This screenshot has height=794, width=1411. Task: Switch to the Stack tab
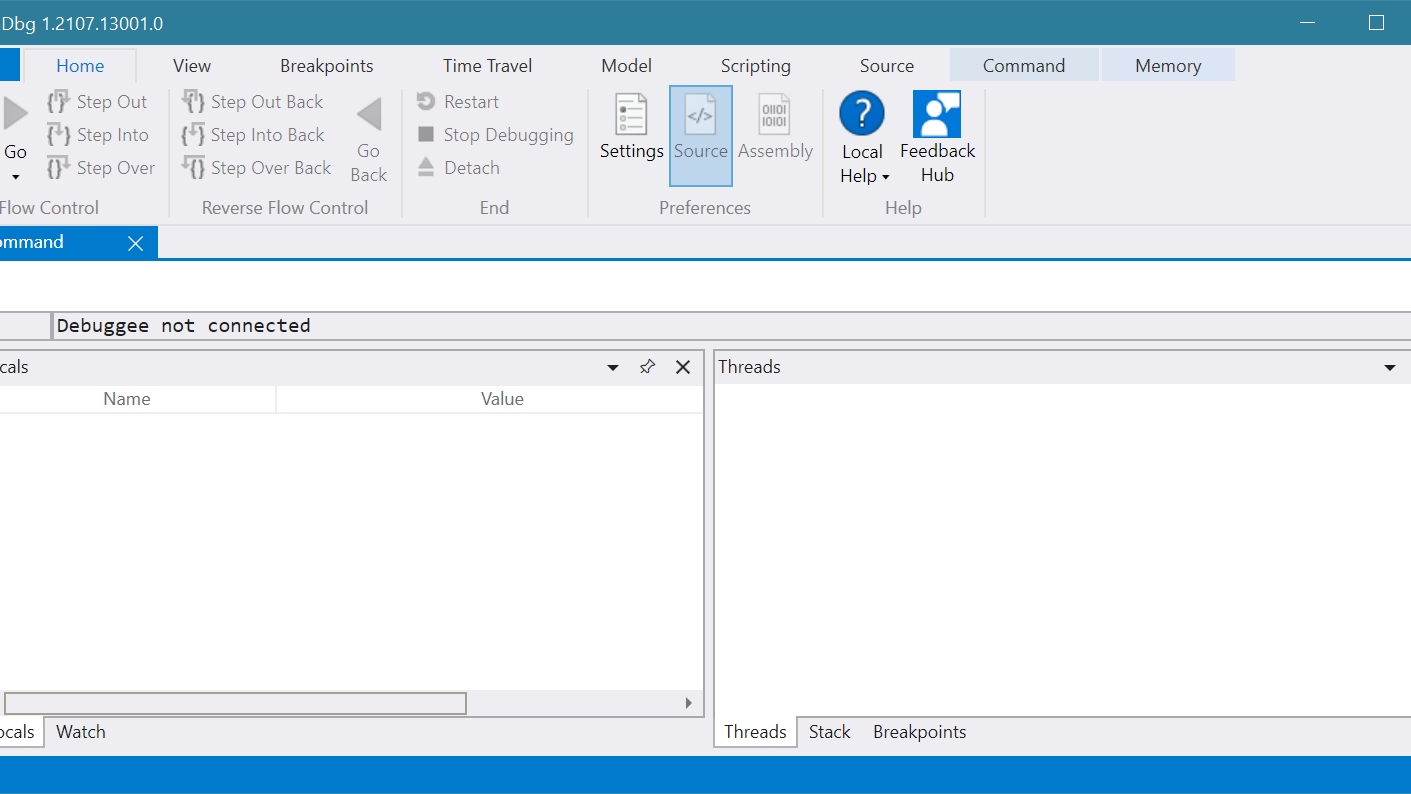(x=829, y=732)
